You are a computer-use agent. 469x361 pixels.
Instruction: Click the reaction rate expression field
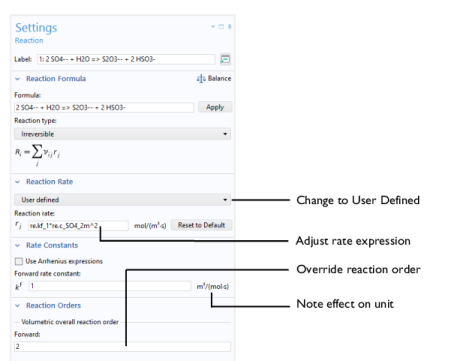78,226
